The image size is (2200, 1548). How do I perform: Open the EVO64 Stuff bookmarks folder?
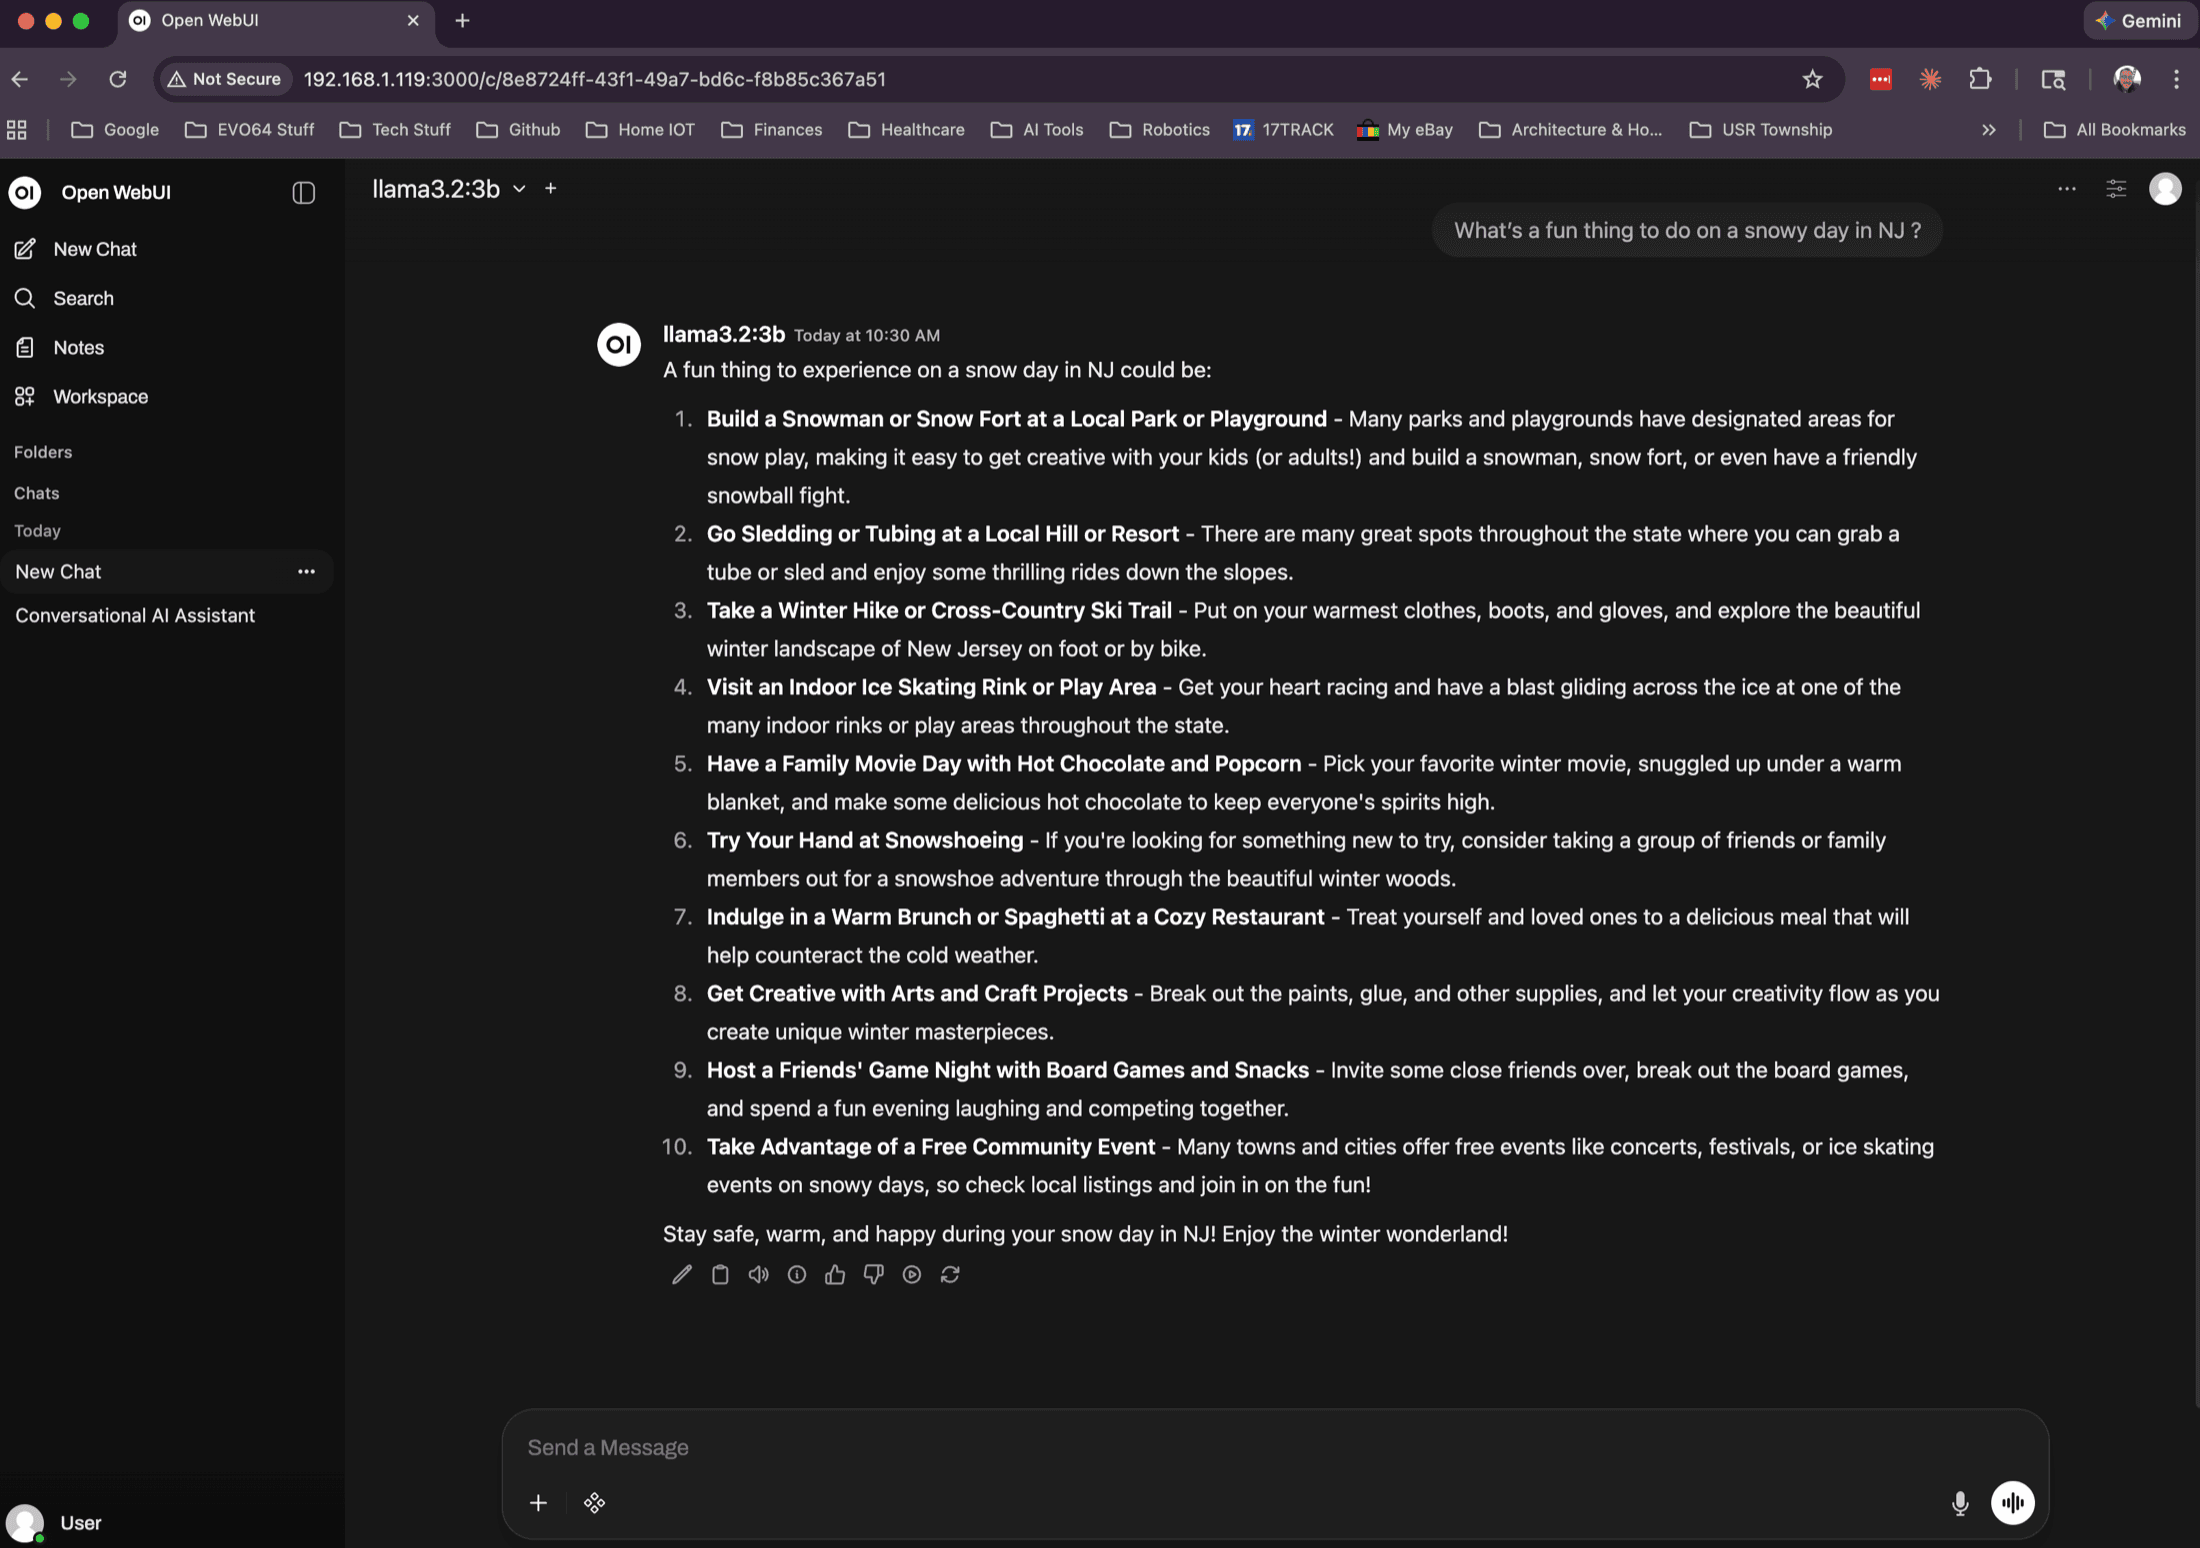[x=249, y=129]
